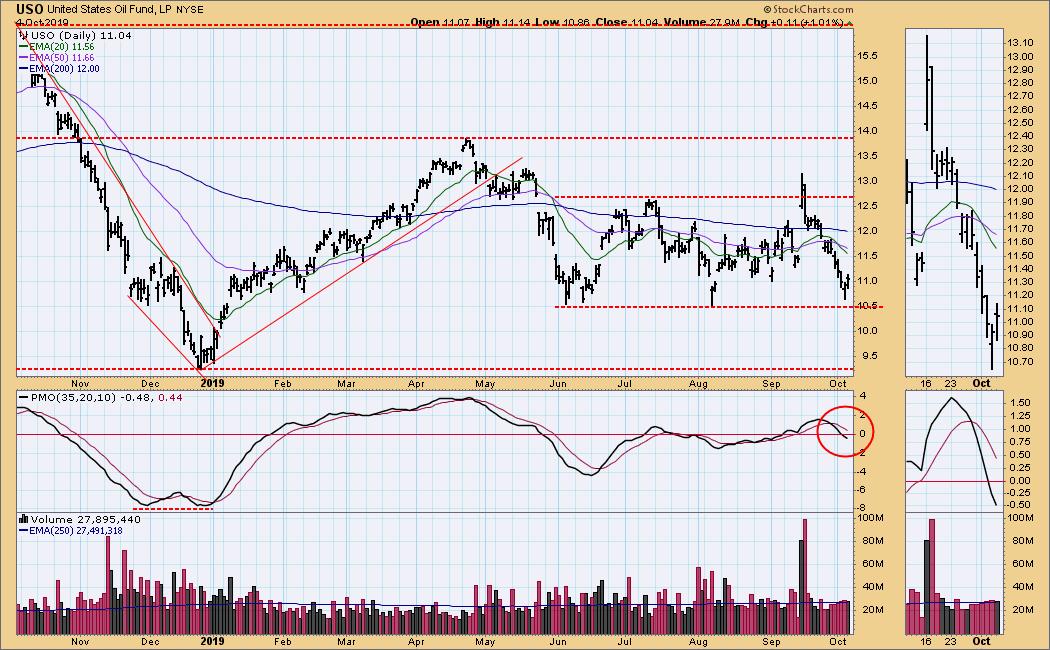Screen dimensions: 1050x650
Task: Click the 10.70 label on the zoom panel axis
Action: point(1019,361)
